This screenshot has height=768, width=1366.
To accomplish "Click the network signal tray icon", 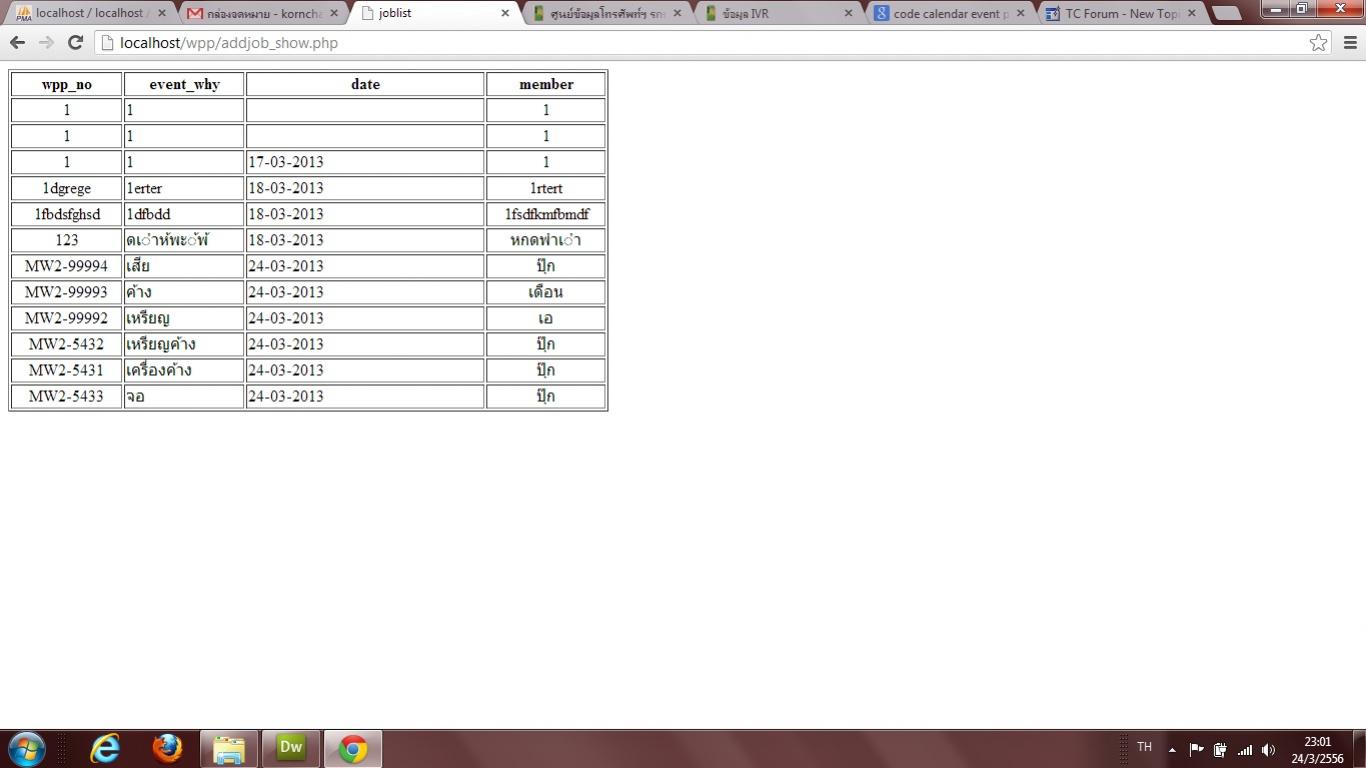I will (1245, 750).
